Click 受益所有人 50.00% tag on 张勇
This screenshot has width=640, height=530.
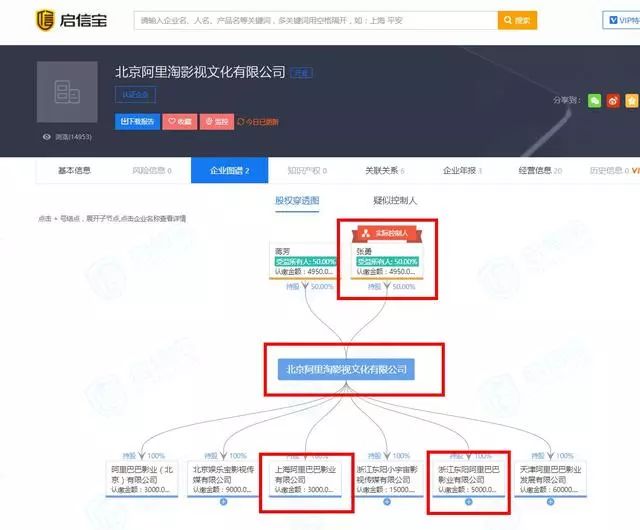[387, 261]
